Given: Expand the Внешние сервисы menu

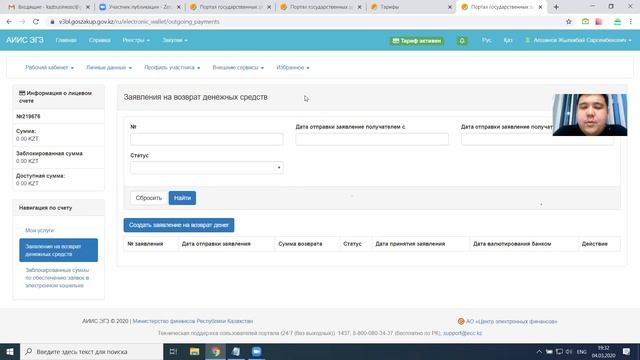Looking at the screenshot, I should [238, 67].
